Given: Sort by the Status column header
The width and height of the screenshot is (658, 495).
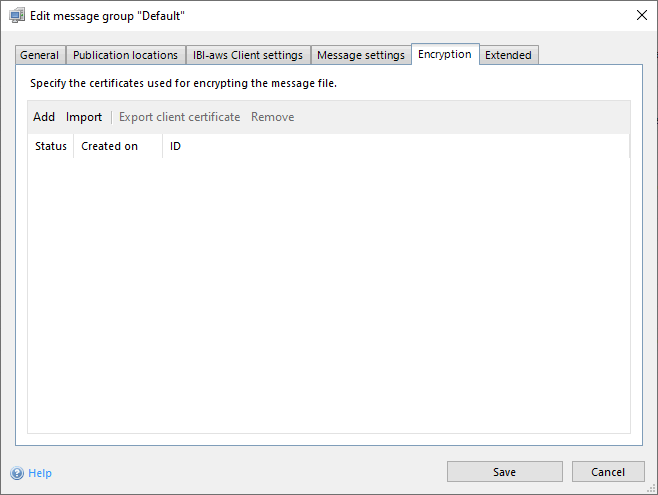Looking at the screenshot, I should click(51, 146).
